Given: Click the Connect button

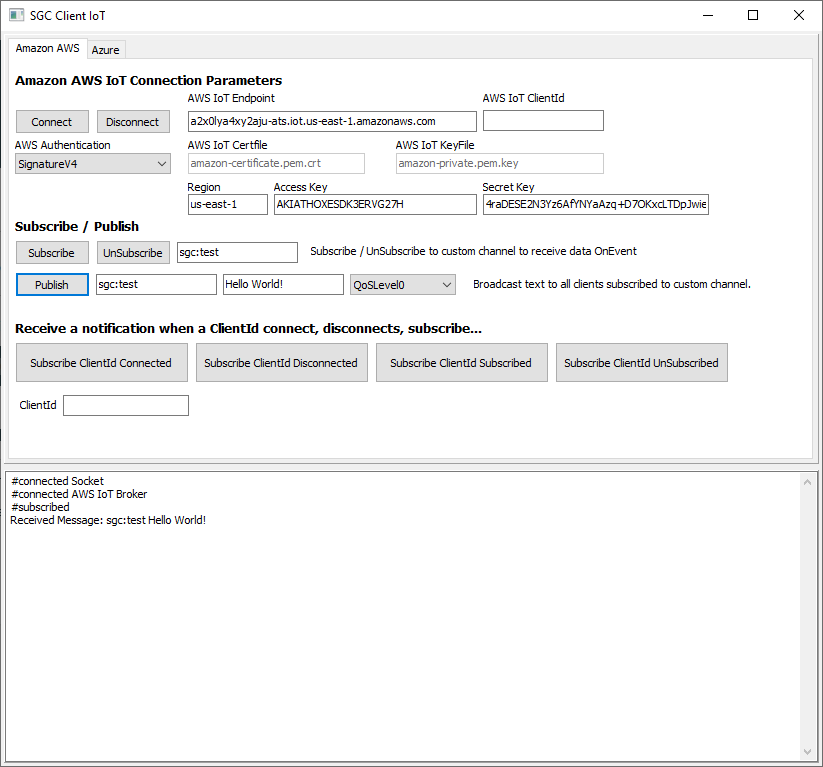Looking at the screenshot, I should (x=52, y=122).
